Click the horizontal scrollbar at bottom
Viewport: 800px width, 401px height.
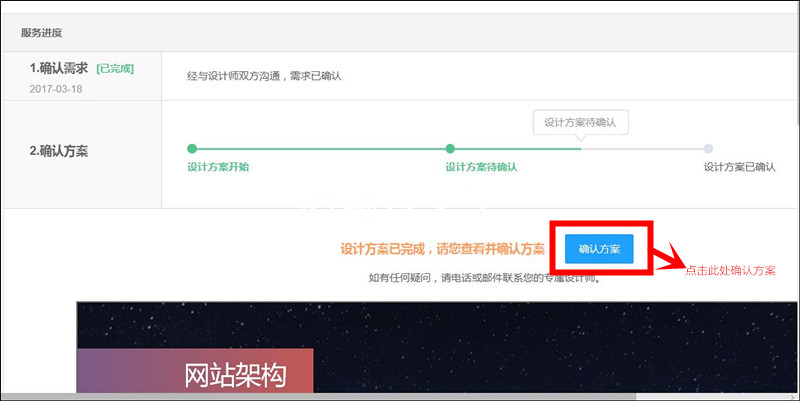319,396
